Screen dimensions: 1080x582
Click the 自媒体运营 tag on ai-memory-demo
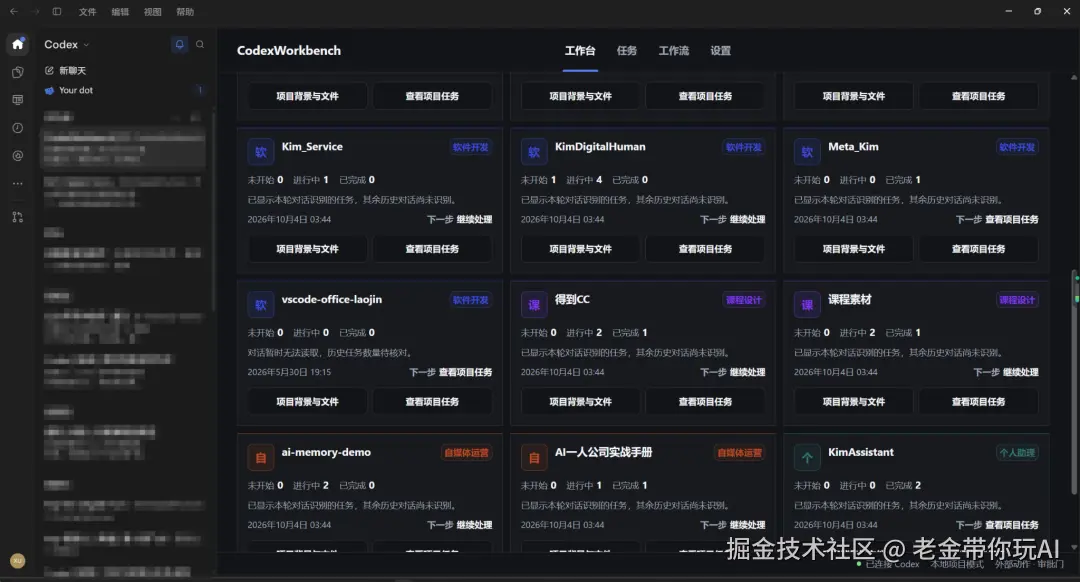[x=466, y=453]
